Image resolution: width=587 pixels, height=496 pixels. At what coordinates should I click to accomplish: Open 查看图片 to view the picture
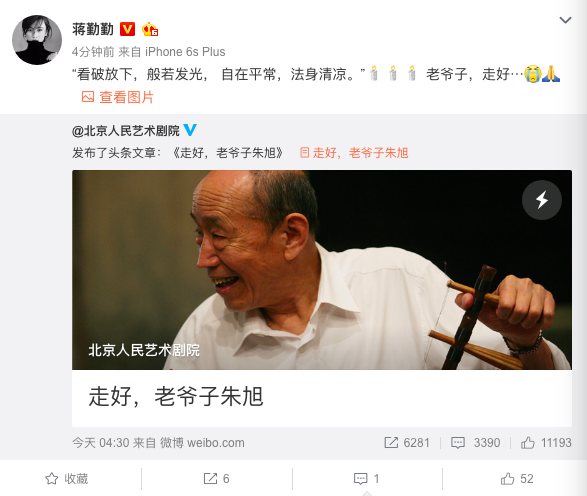[127, 97]
